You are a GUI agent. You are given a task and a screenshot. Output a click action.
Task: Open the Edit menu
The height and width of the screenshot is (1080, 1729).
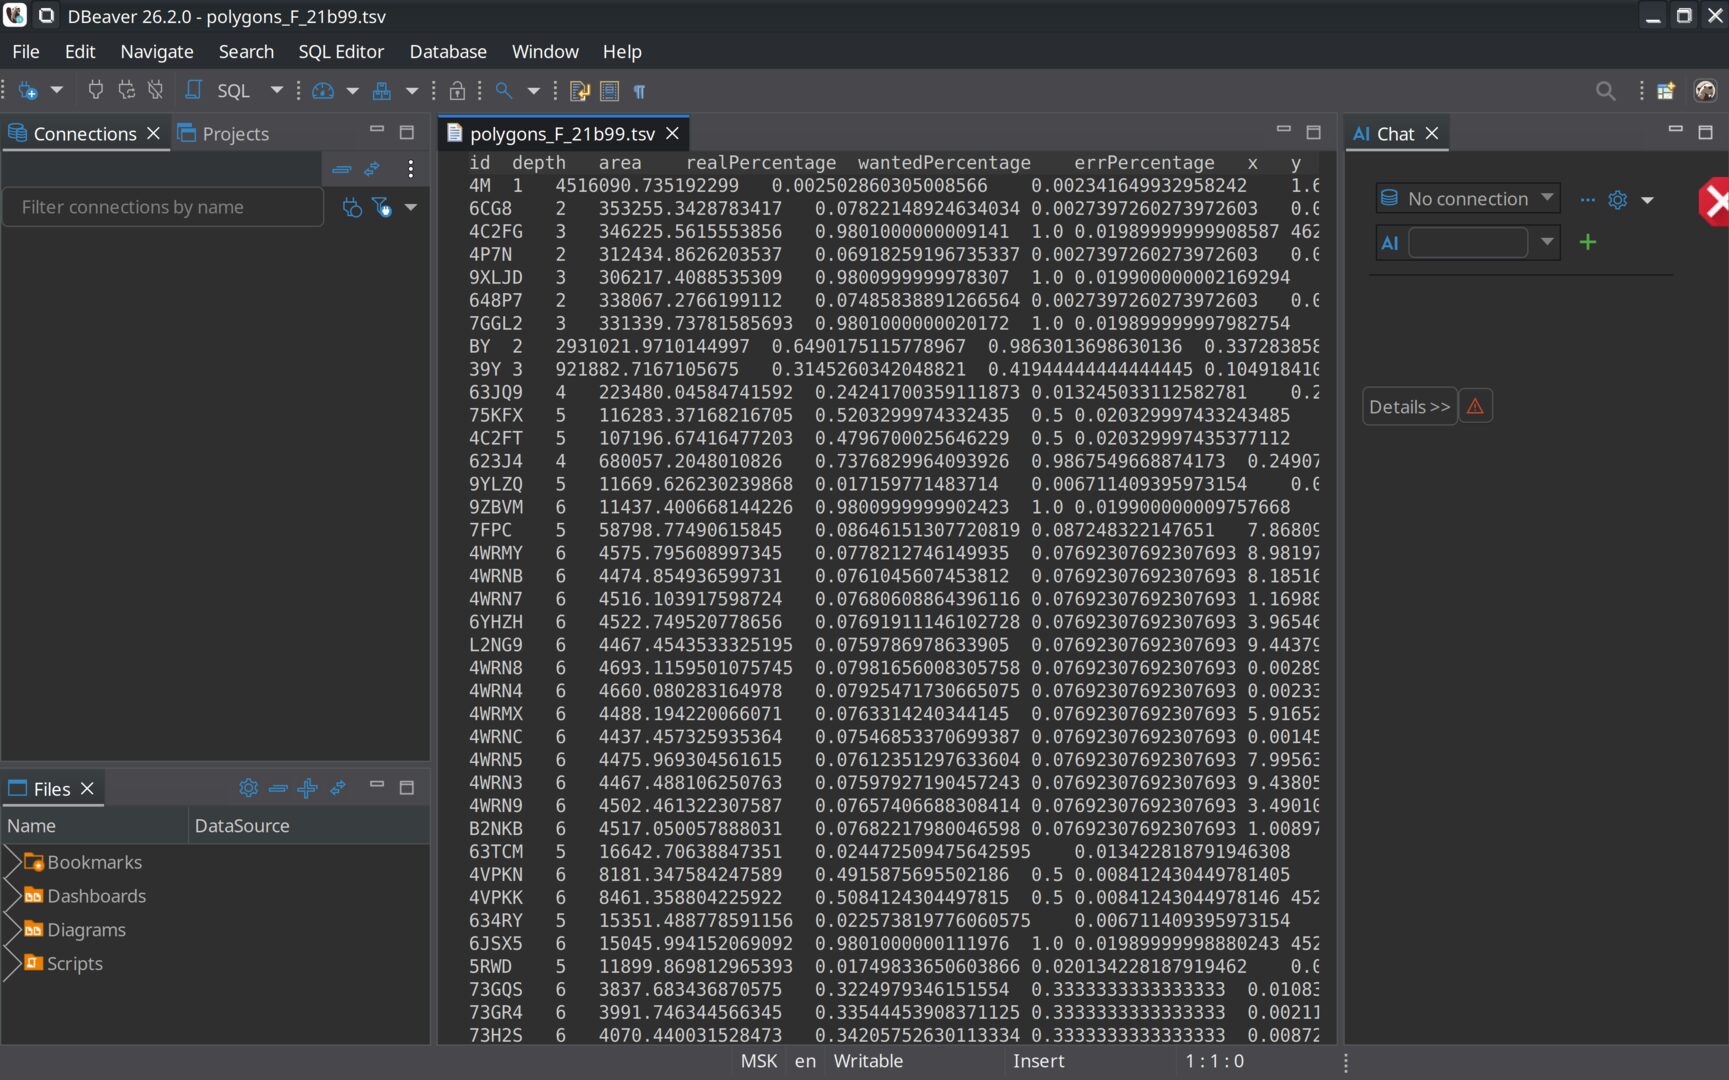click(x=80, y=51)
